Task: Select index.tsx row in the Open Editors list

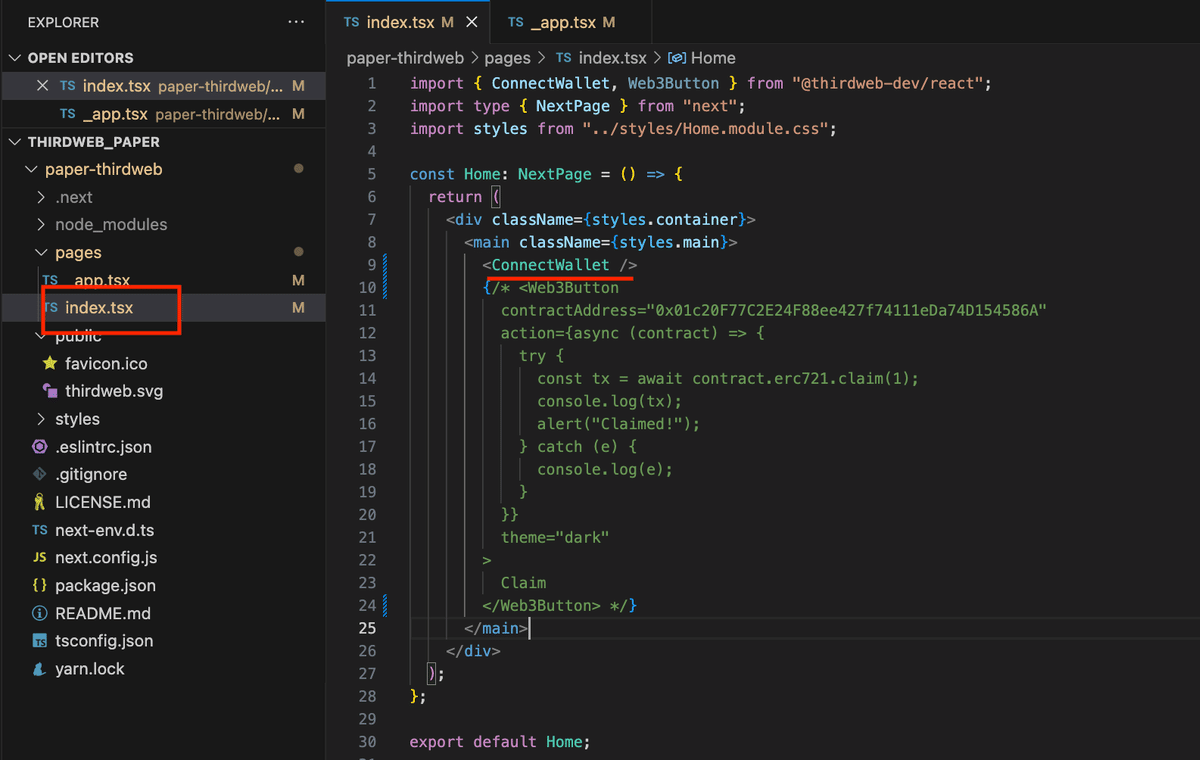Action: pyautogui.click(x=163, y=86)
